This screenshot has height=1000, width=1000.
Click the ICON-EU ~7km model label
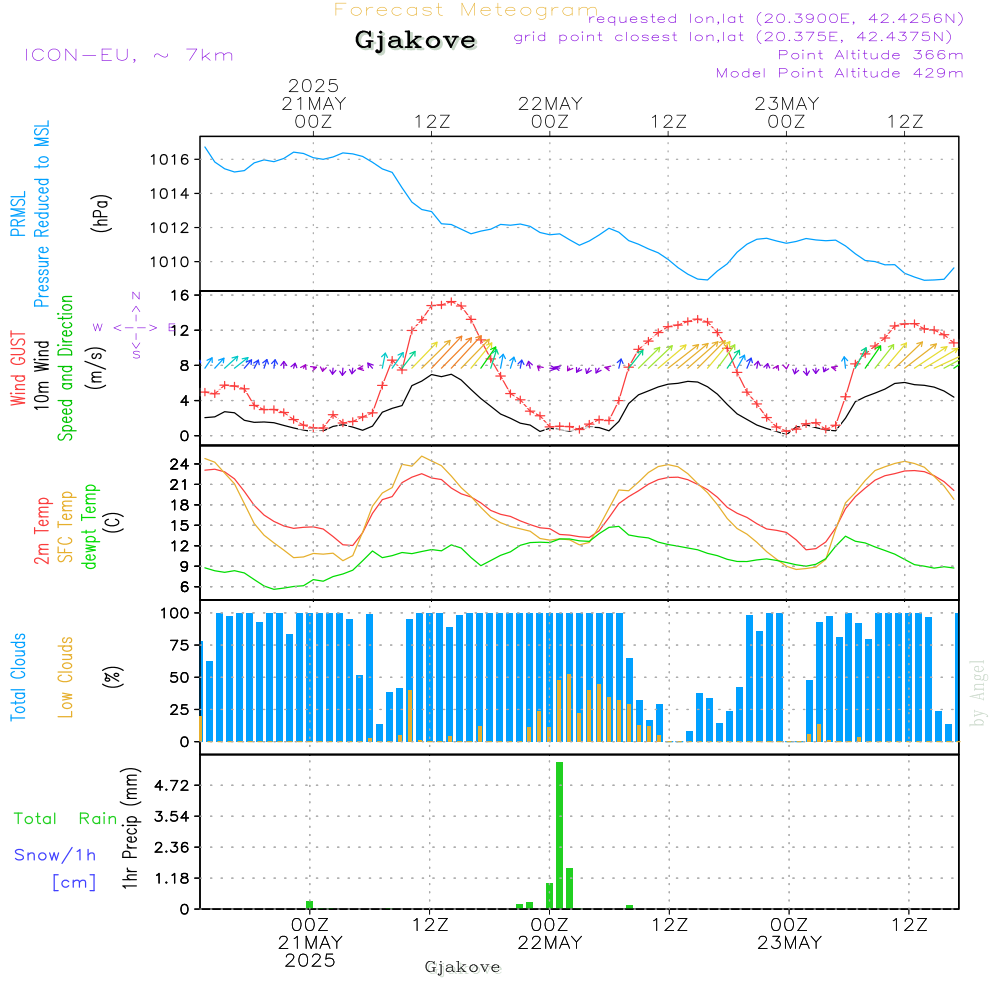click(x=128, y=55)
